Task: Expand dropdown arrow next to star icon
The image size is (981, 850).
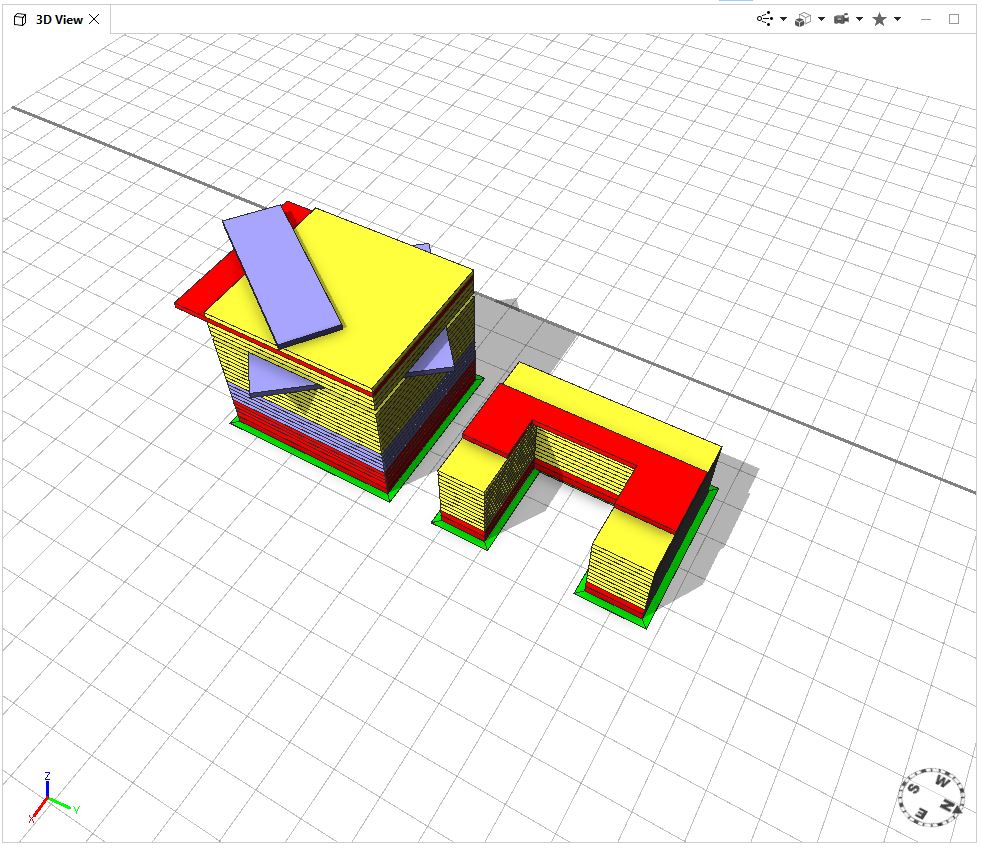Action: click(898, 19)
